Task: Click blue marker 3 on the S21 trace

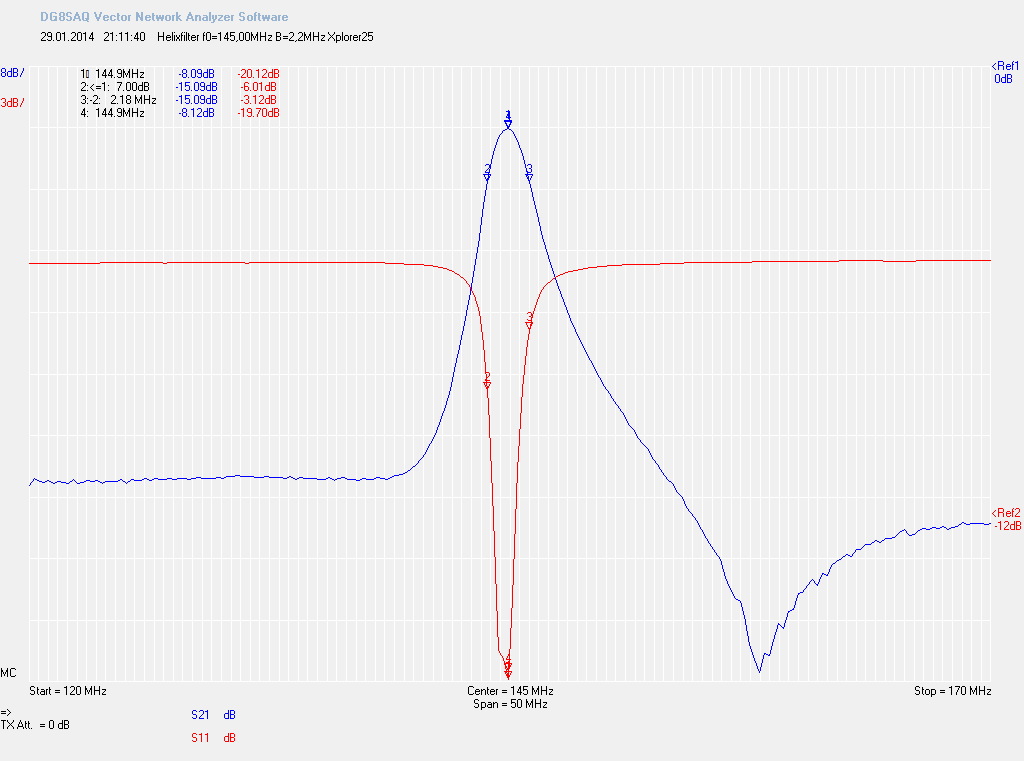Action: pyautogui.click(x=529, y=173)
